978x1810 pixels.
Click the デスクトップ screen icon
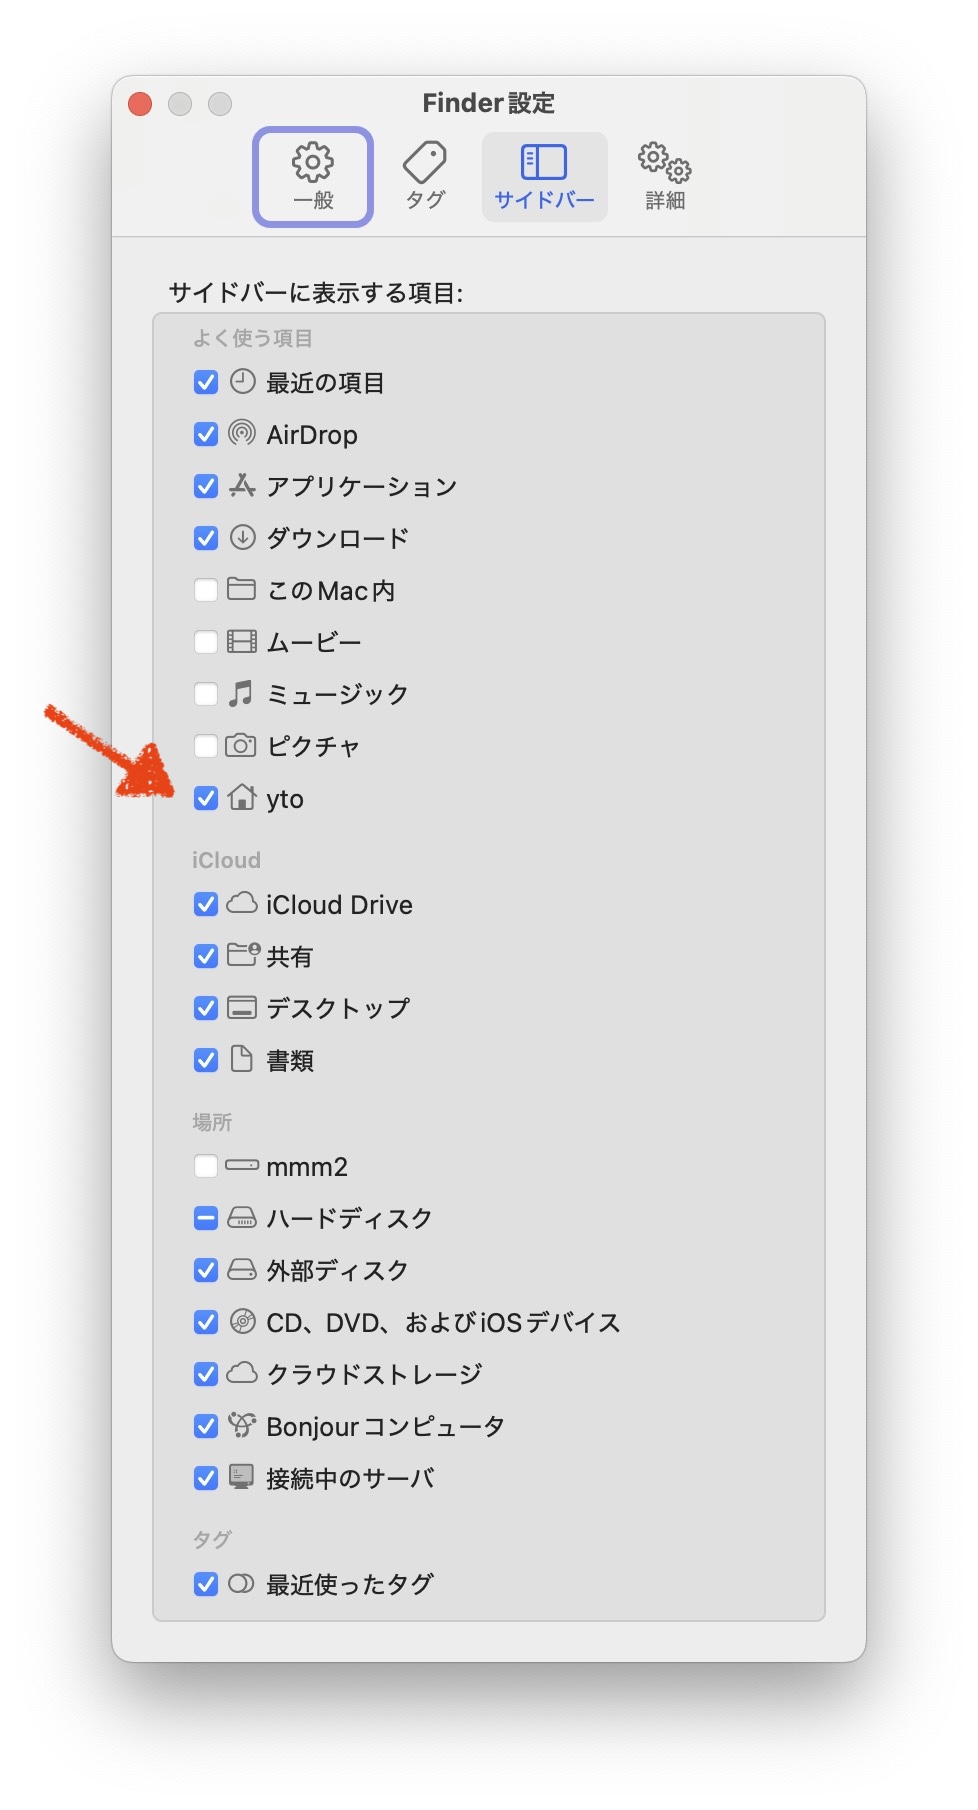click(241, 1007)
